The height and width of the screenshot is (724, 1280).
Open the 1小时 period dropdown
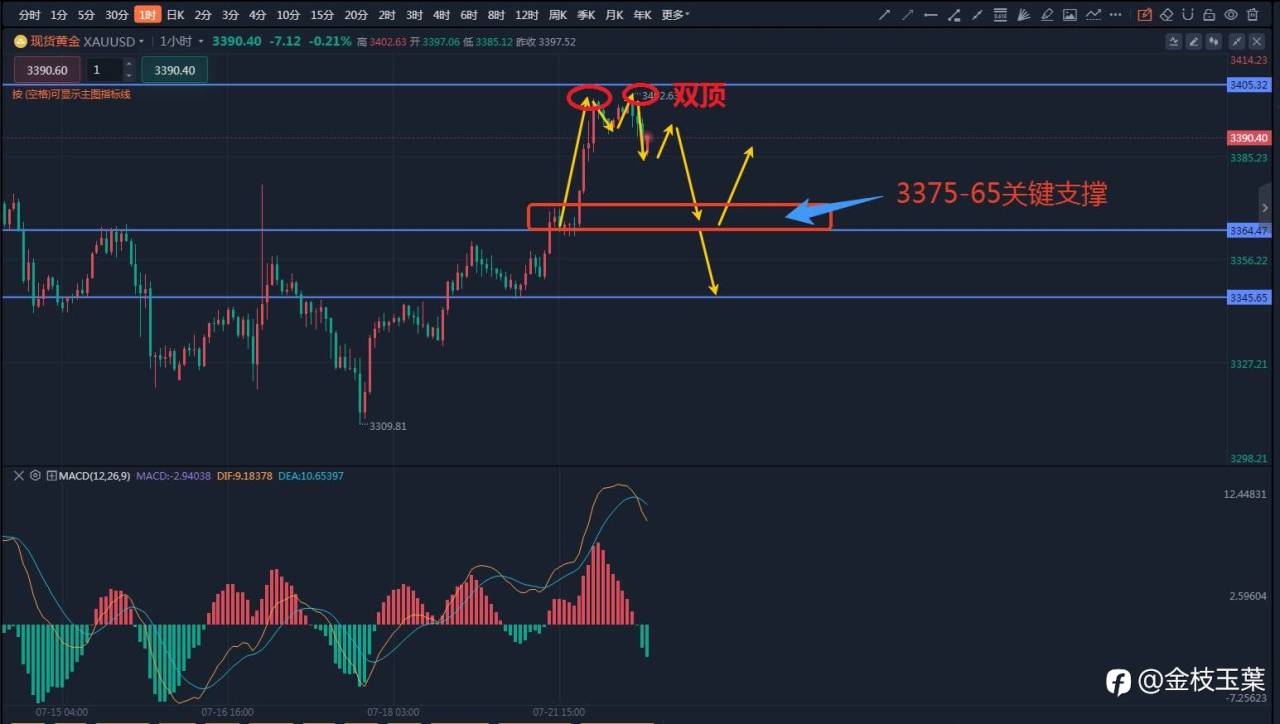[201, 41]
